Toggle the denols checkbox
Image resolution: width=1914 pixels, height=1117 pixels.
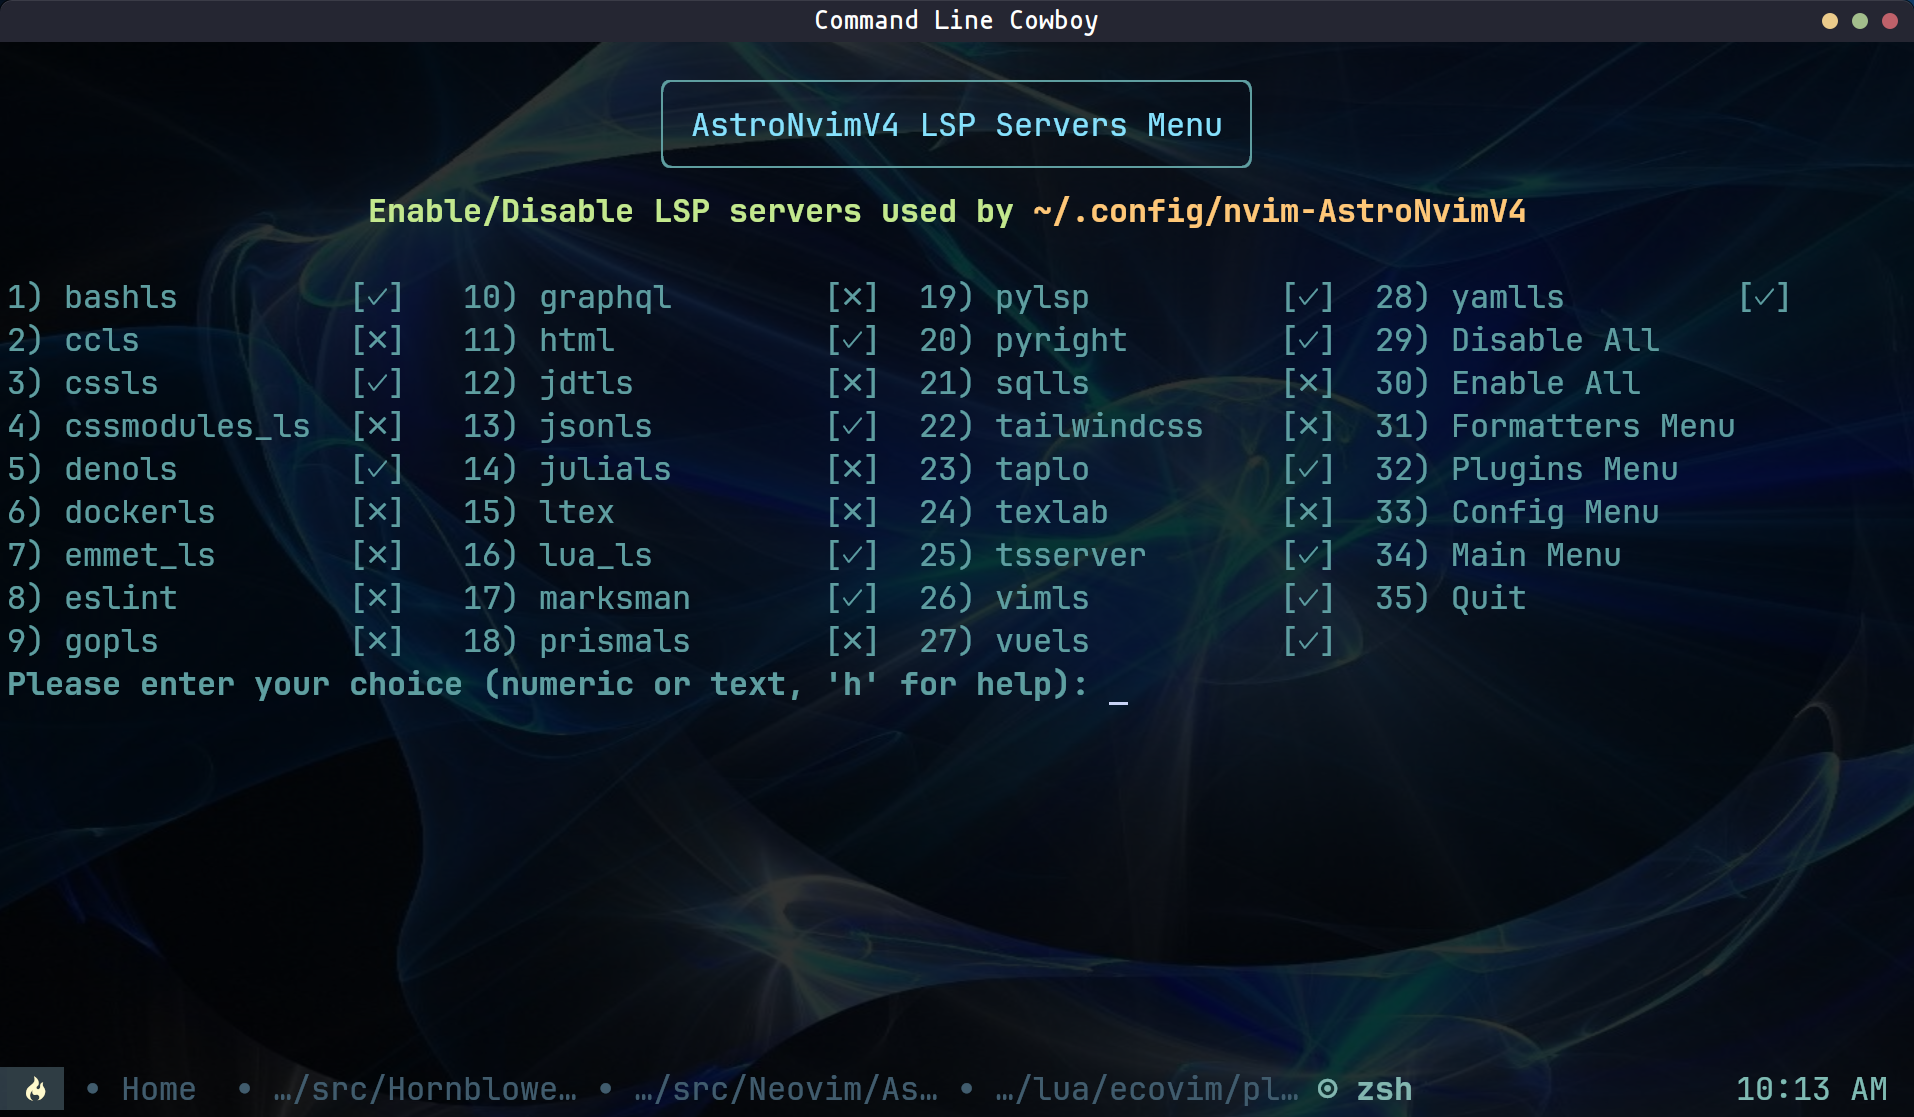377,469
